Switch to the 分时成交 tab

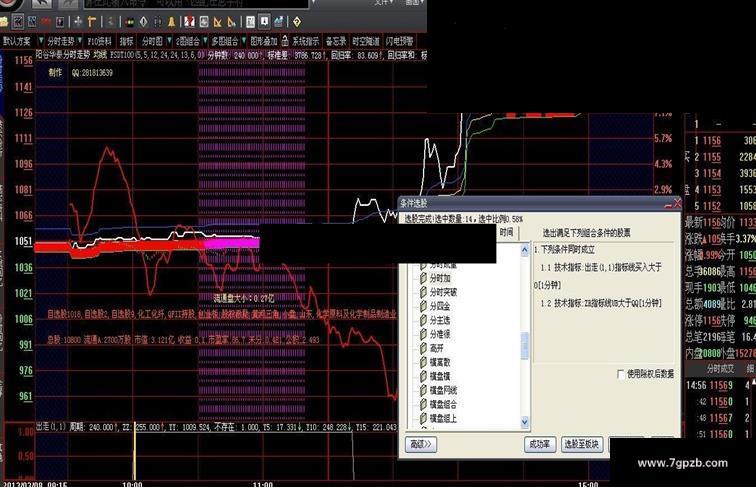[720, 369]
